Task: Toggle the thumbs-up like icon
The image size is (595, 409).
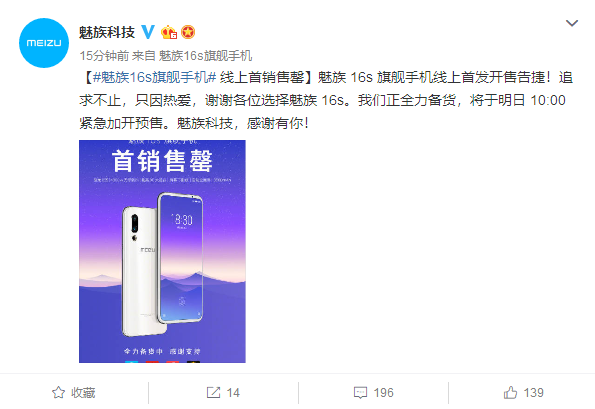Action: click(510, 392)
